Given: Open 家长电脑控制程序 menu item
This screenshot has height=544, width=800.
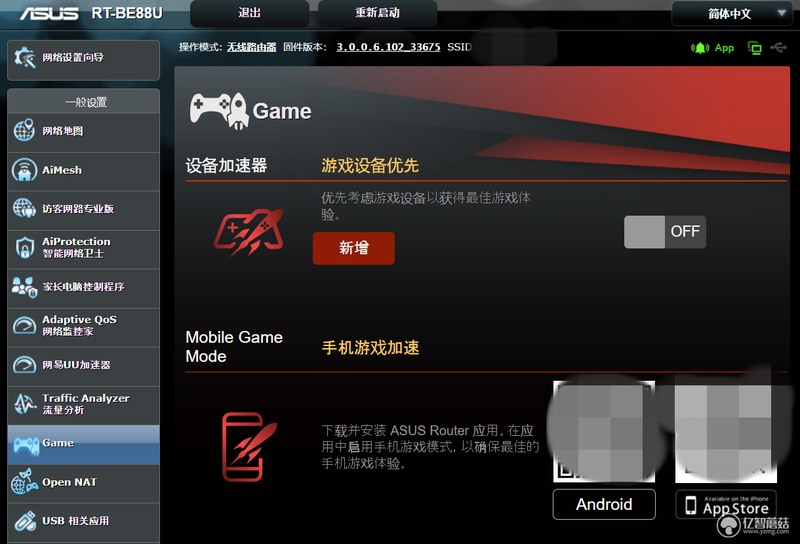Looking at the screenshot, I should pyautogui.click(x=84, y=289).
